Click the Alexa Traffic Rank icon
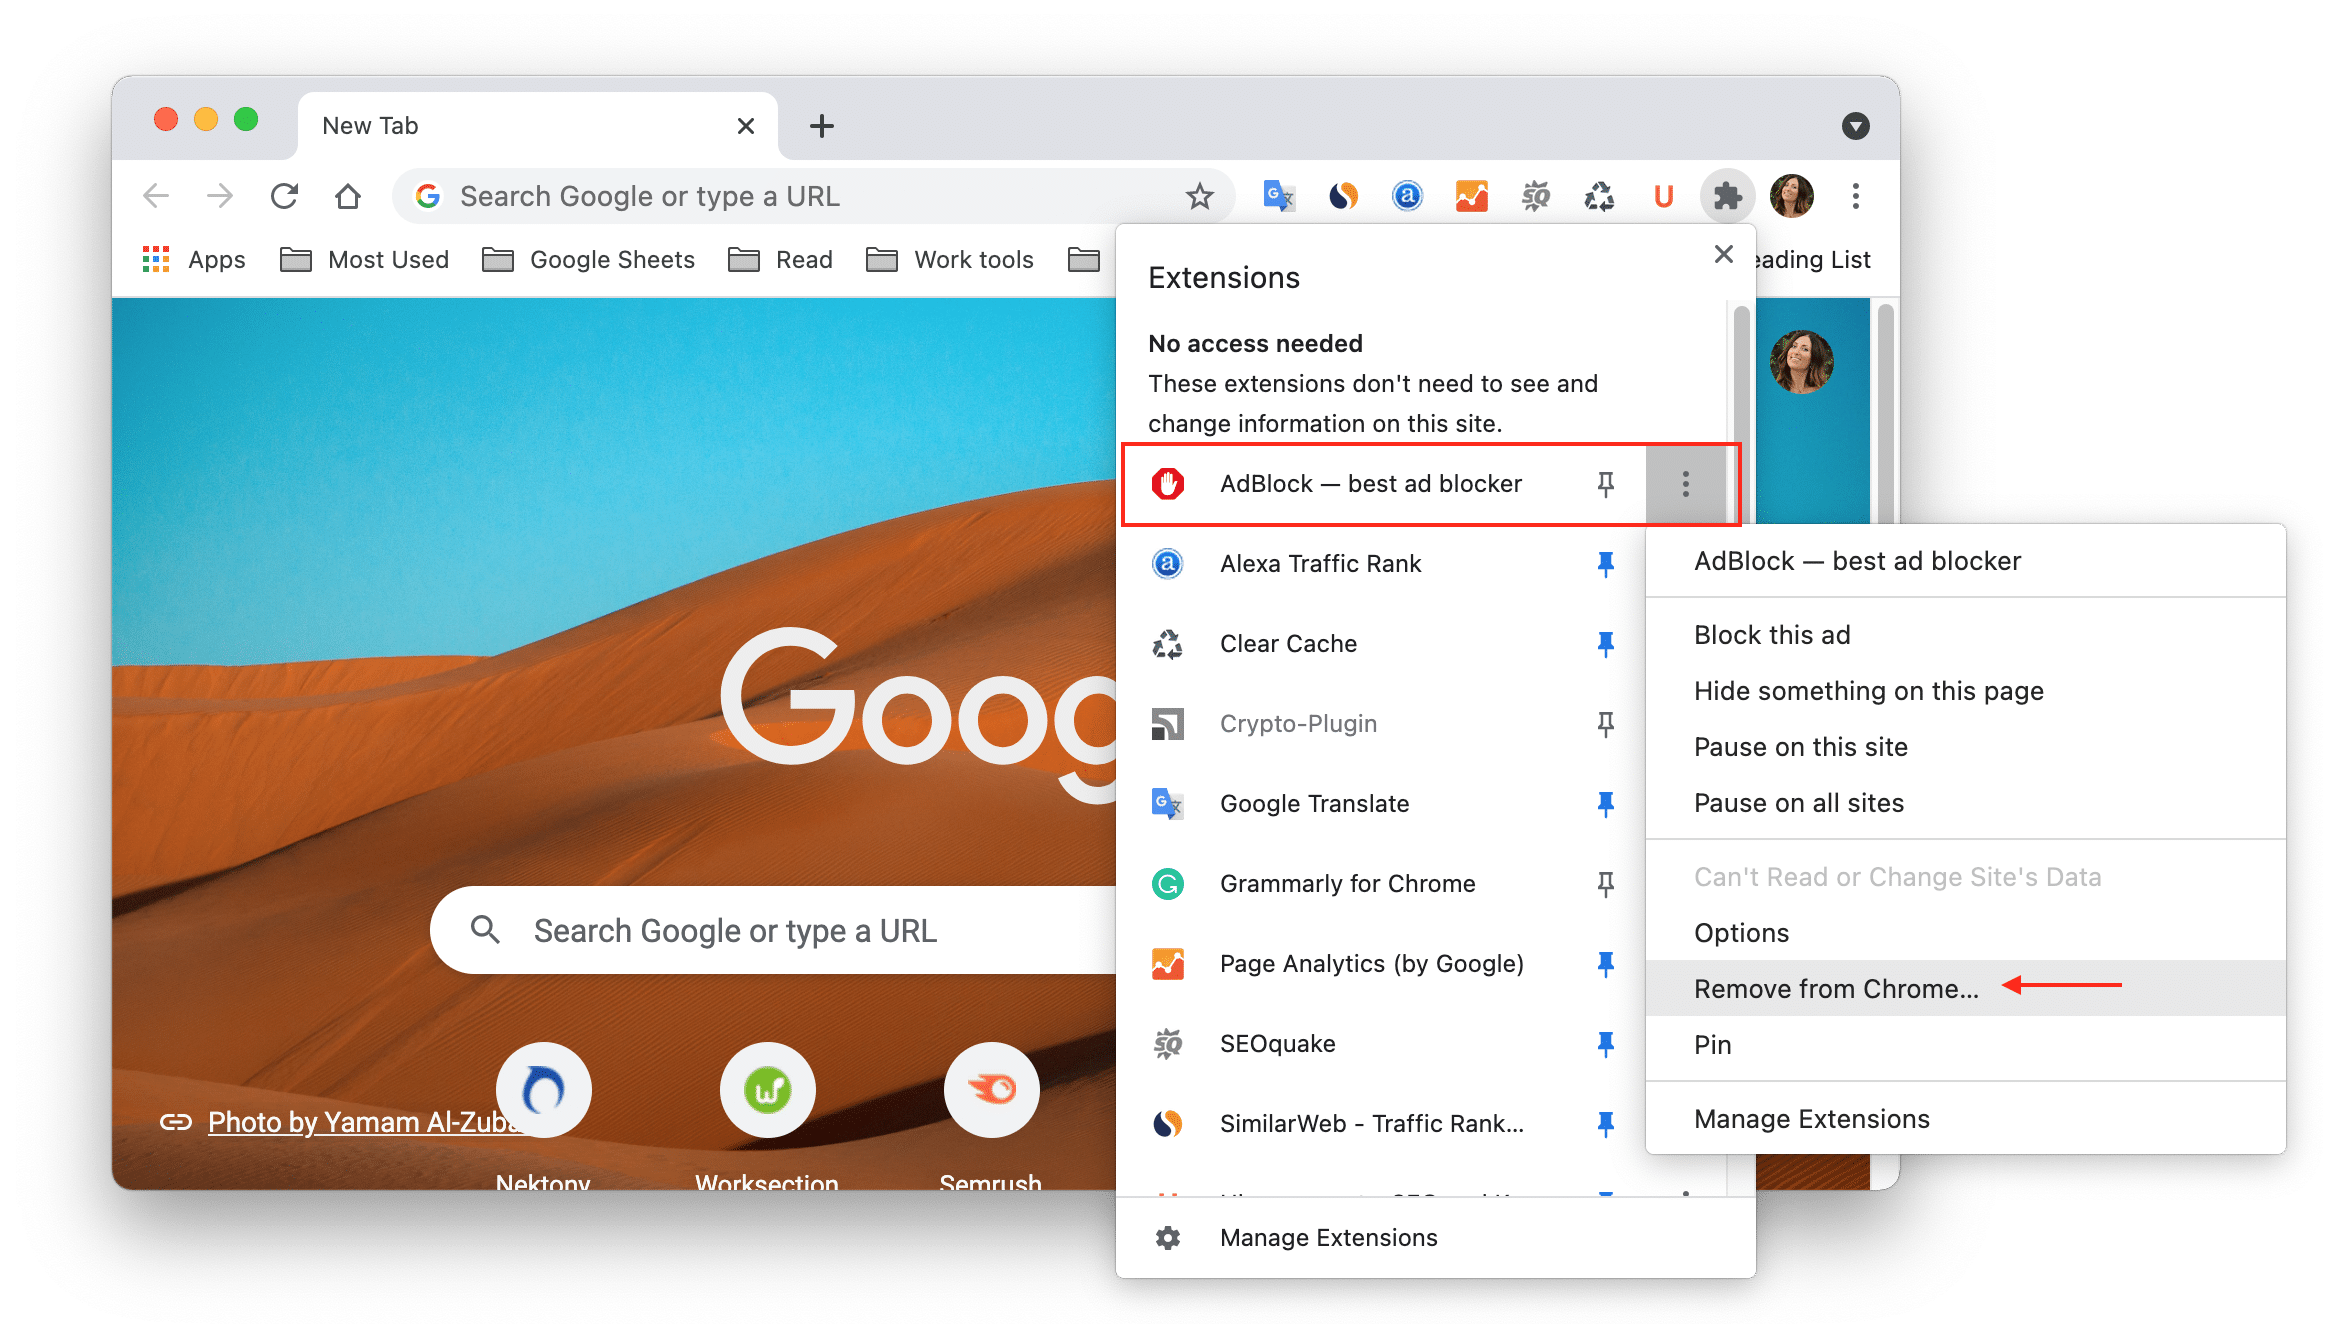The height and width of the screenshot is (1338, 2332). [x=1169, y=562]
